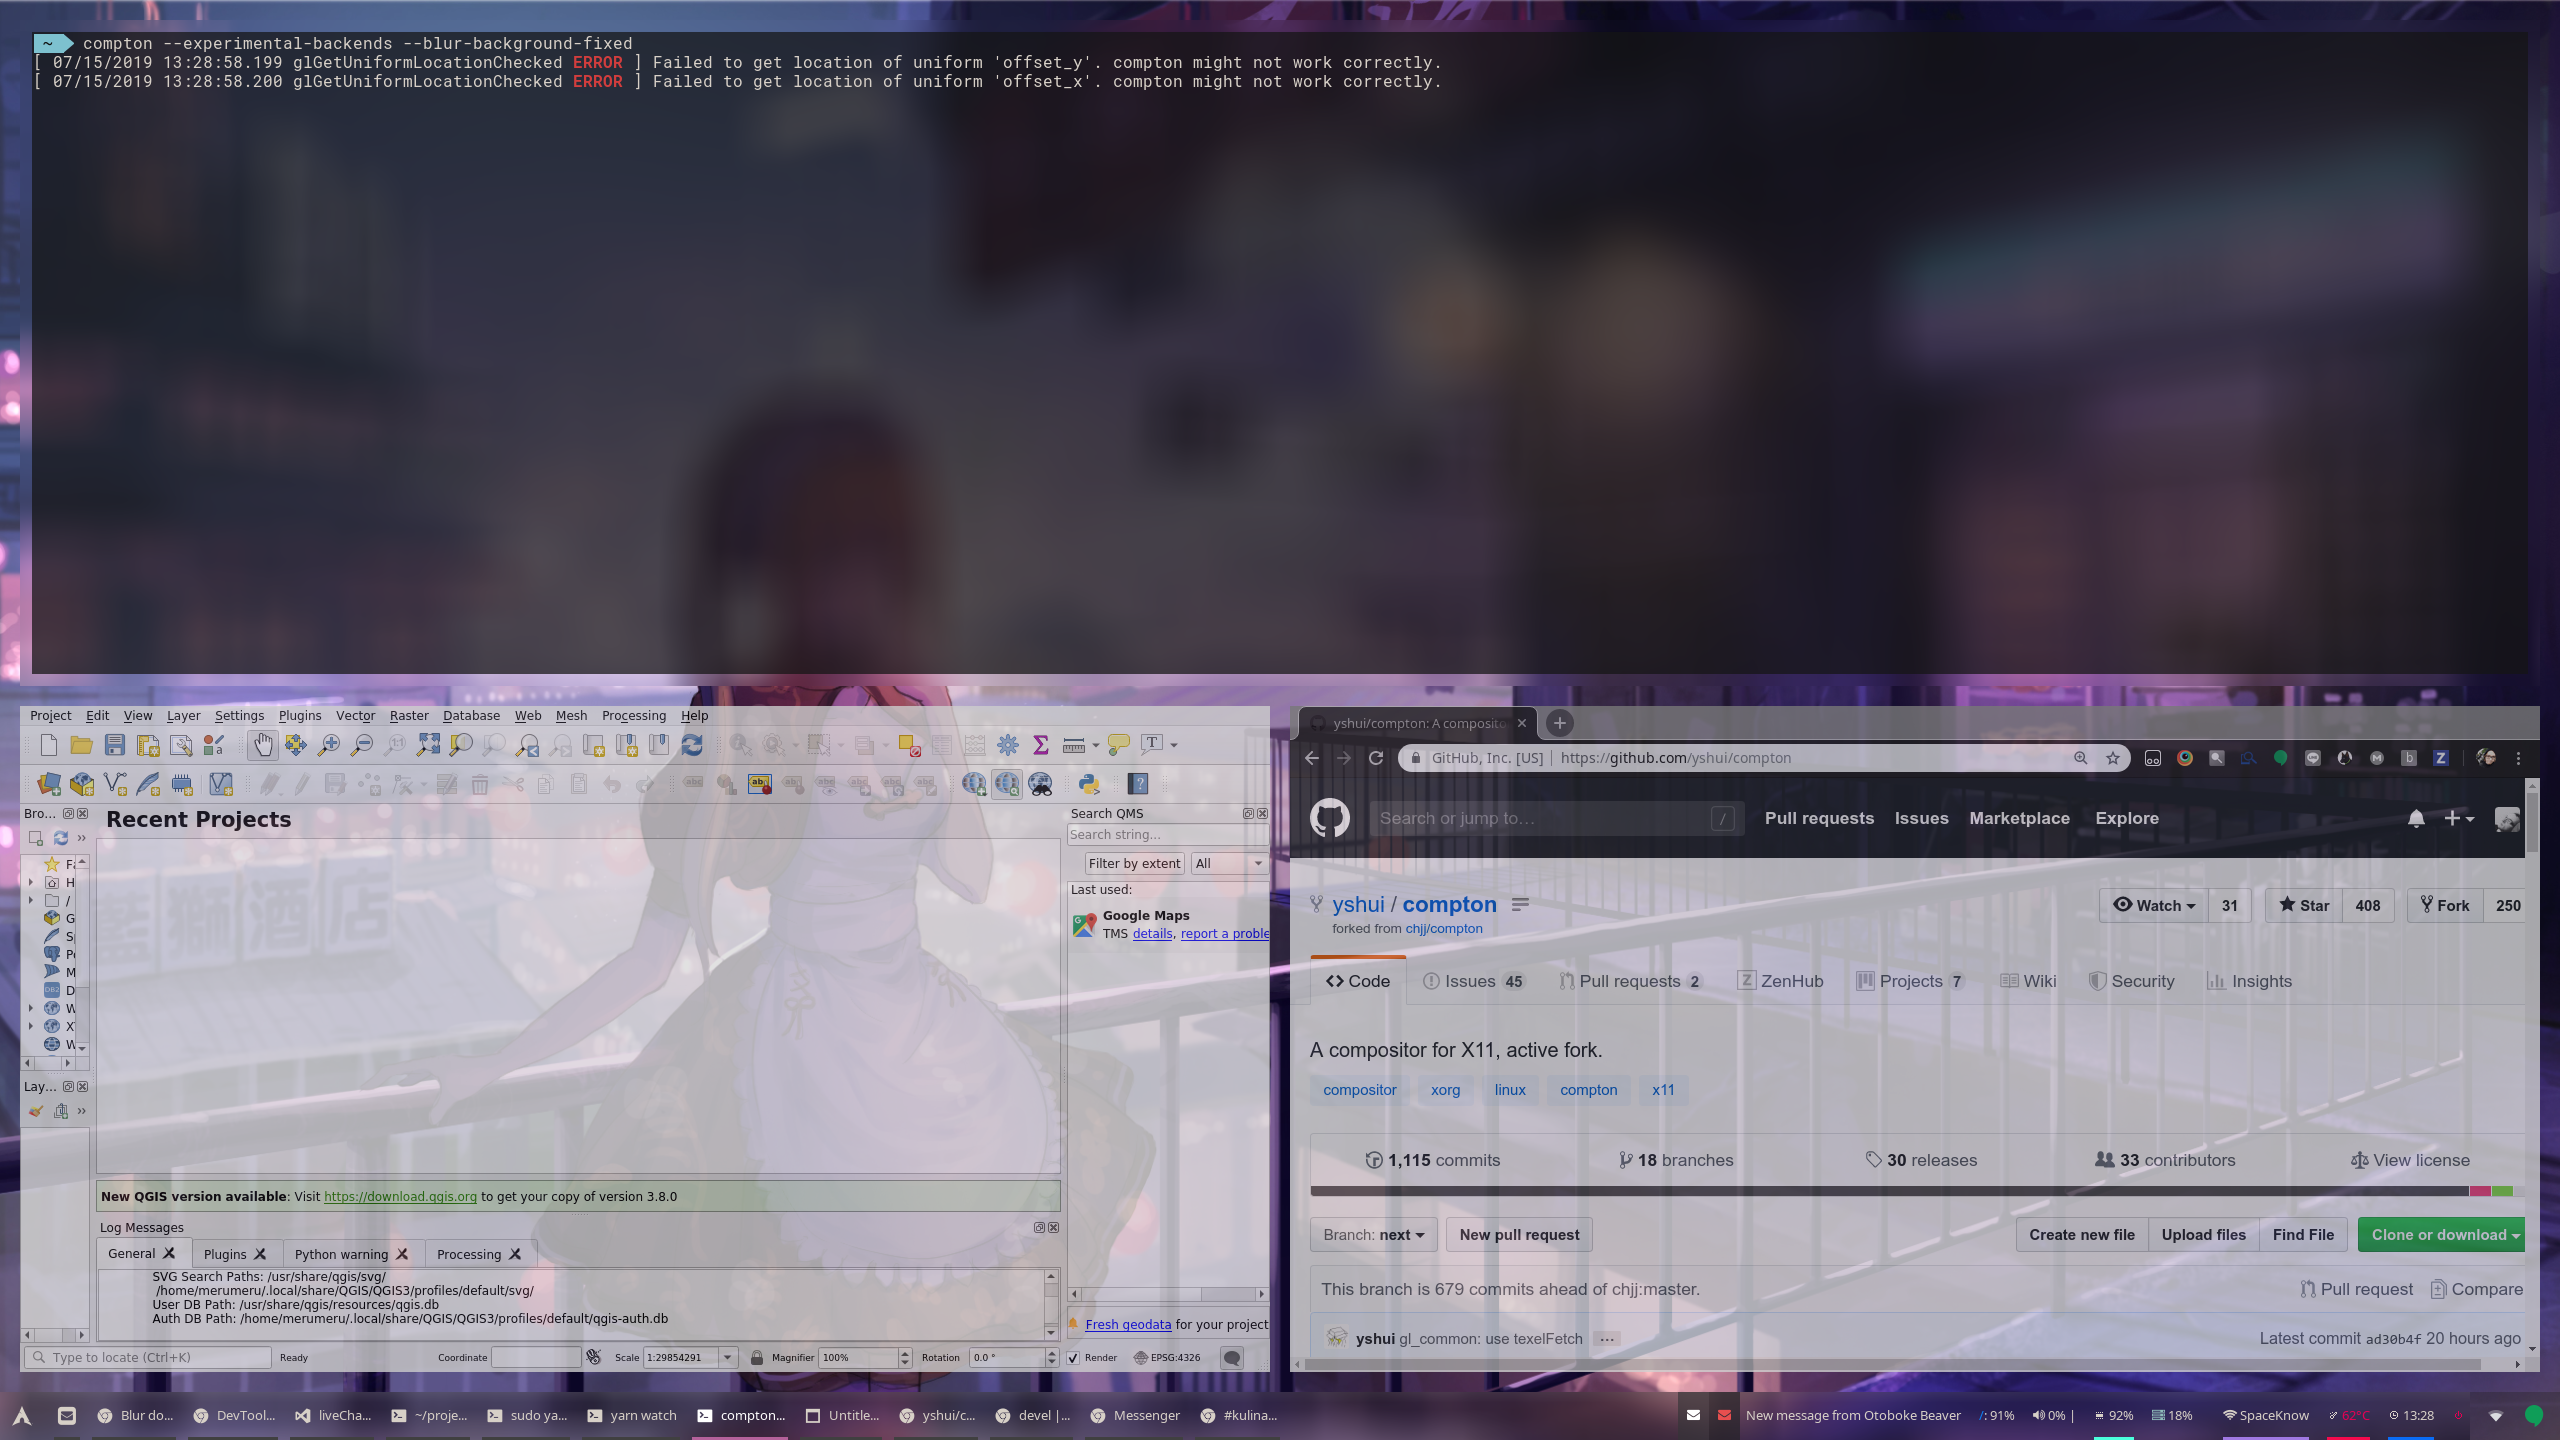Expand the Browser panel overflow chevron
Image resolution: width=2560 pixels, height=1440 pixels.
(x=82, y=838)
